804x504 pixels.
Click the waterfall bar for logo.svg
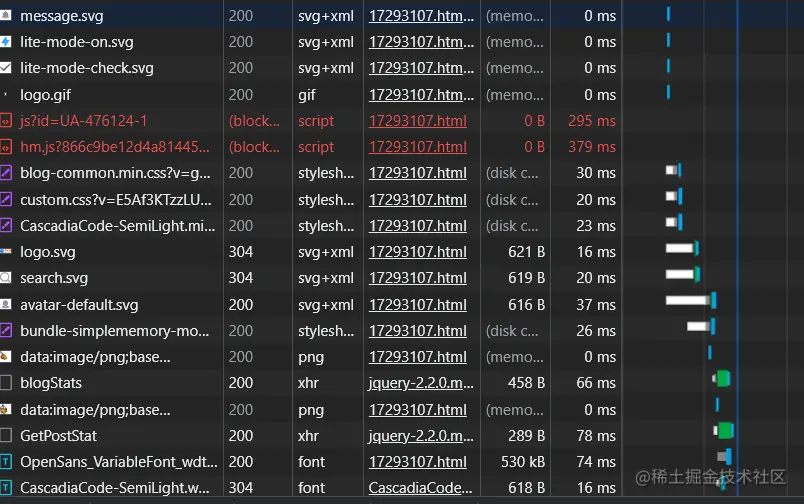tap(682, 248)
